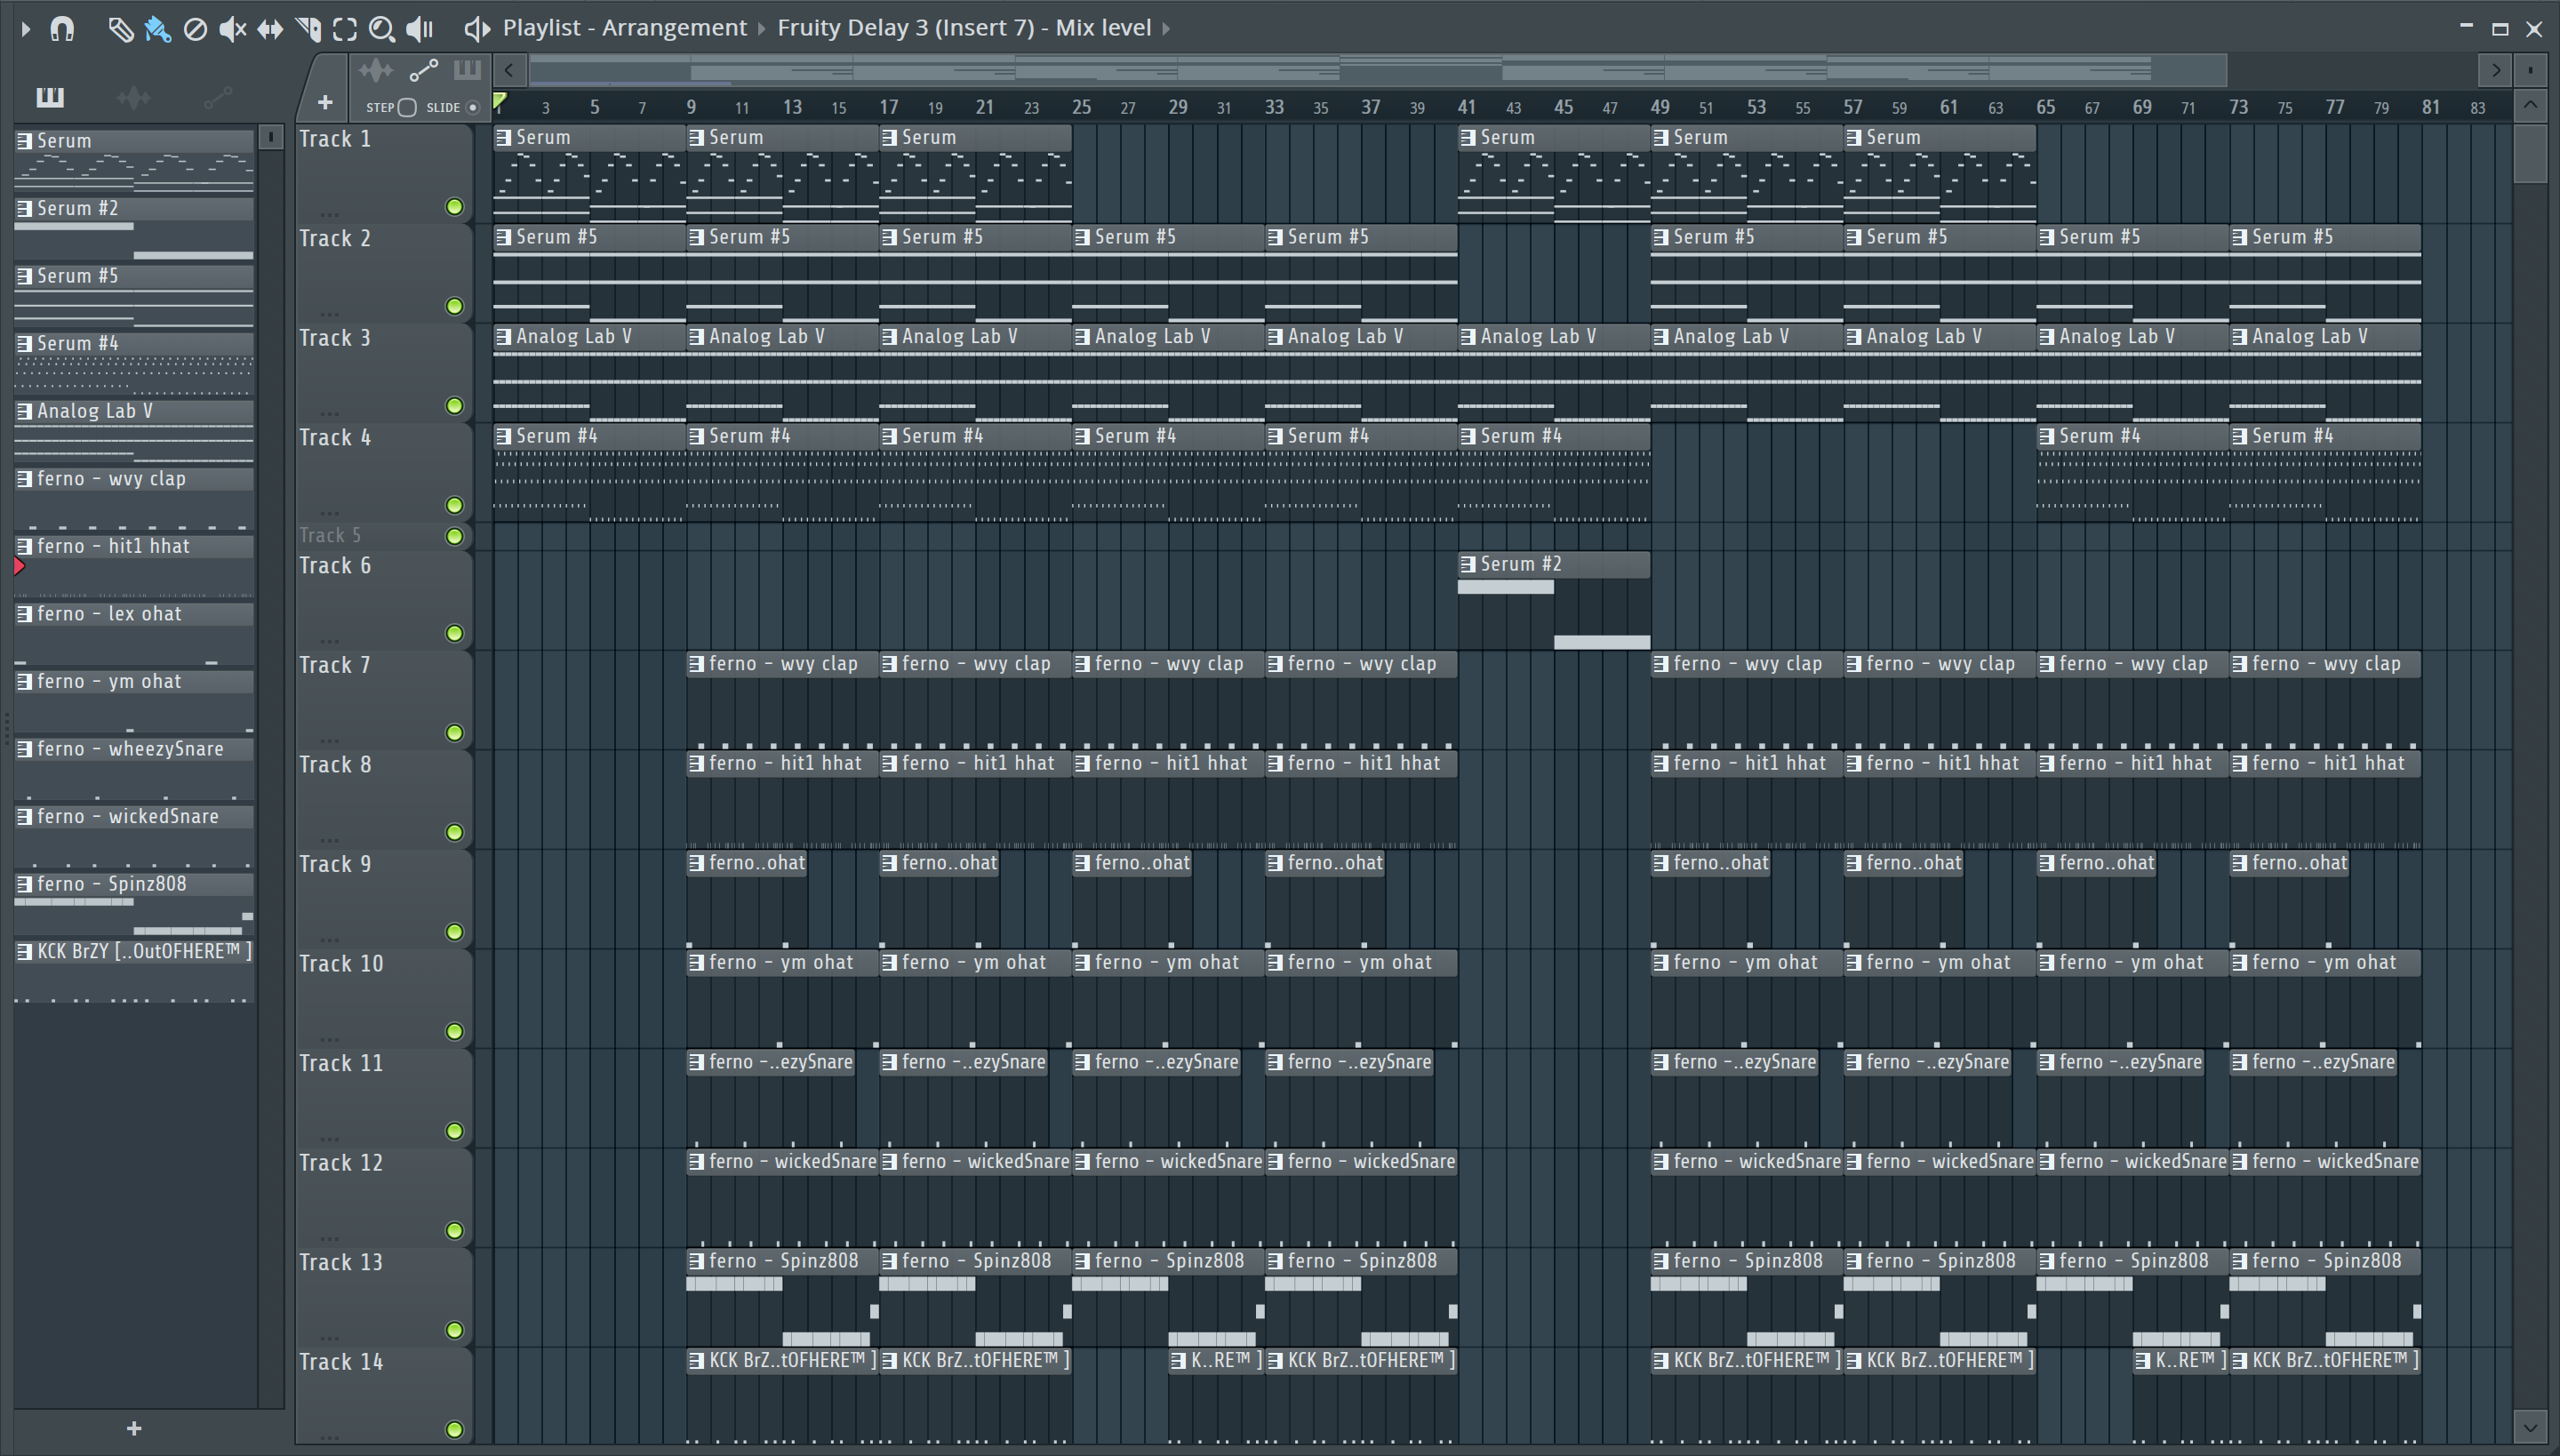Open the ferno - wvy clap clip menu at bar 9
2560x1456 pixels.
click(x=697, y=664)
